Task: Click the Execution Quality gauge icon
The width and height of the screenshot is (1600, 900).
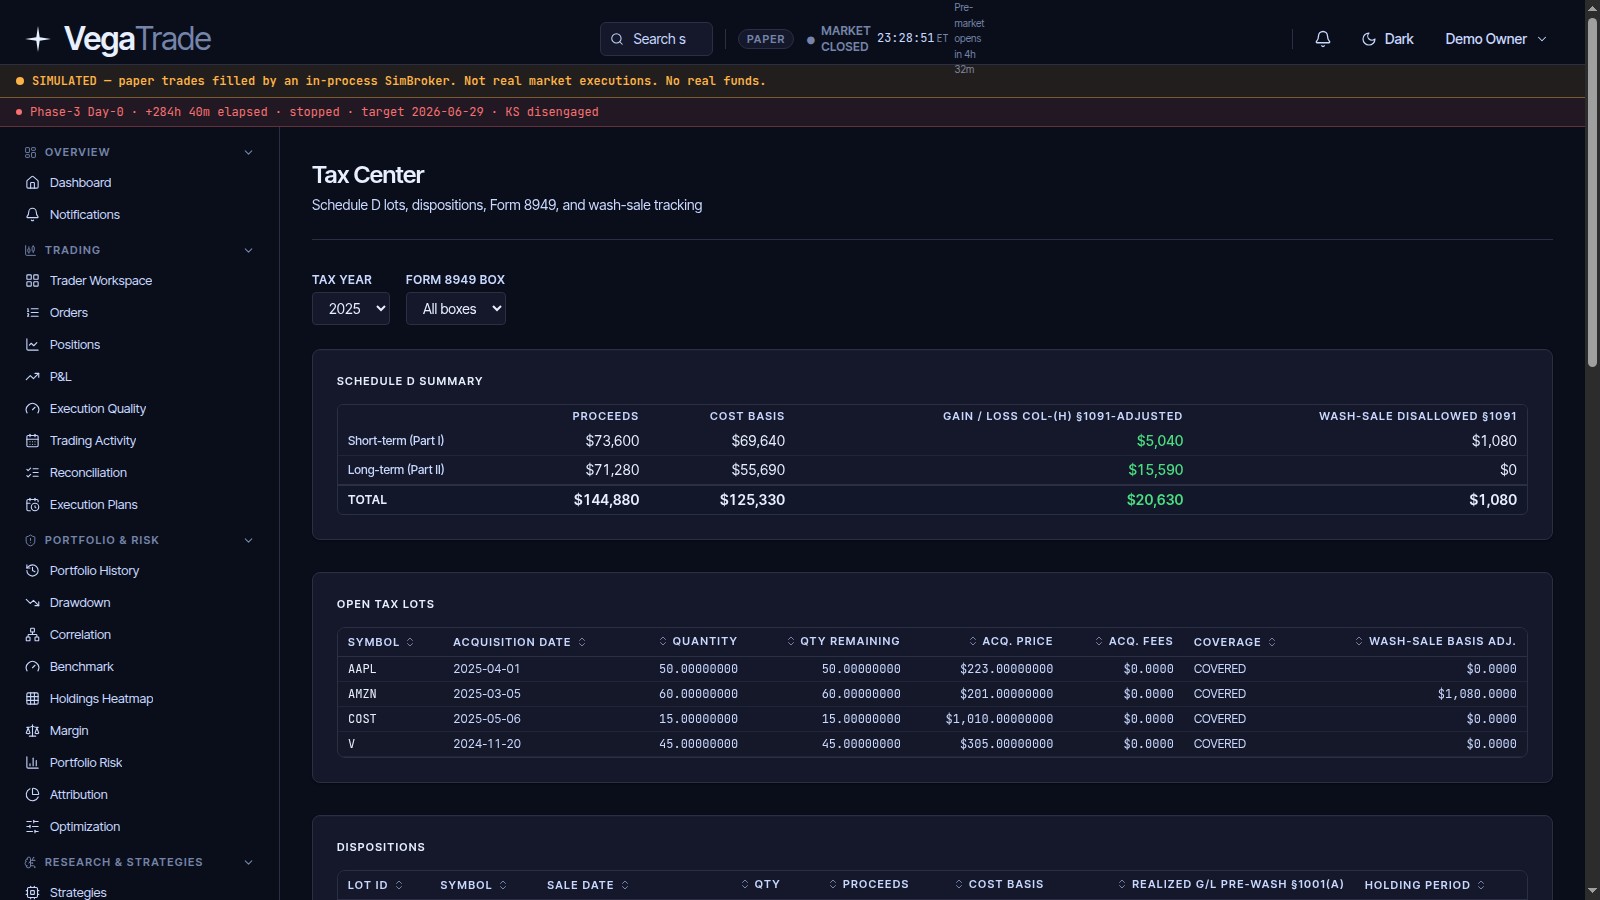Action: [32, 409]
